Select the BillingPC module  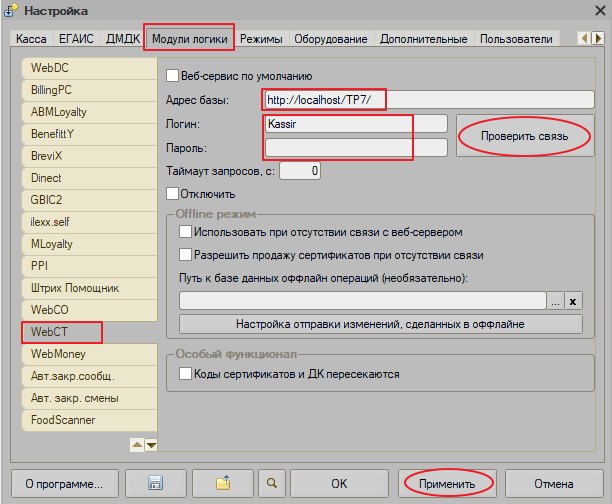pyautogui.click(x=90, y=90)
